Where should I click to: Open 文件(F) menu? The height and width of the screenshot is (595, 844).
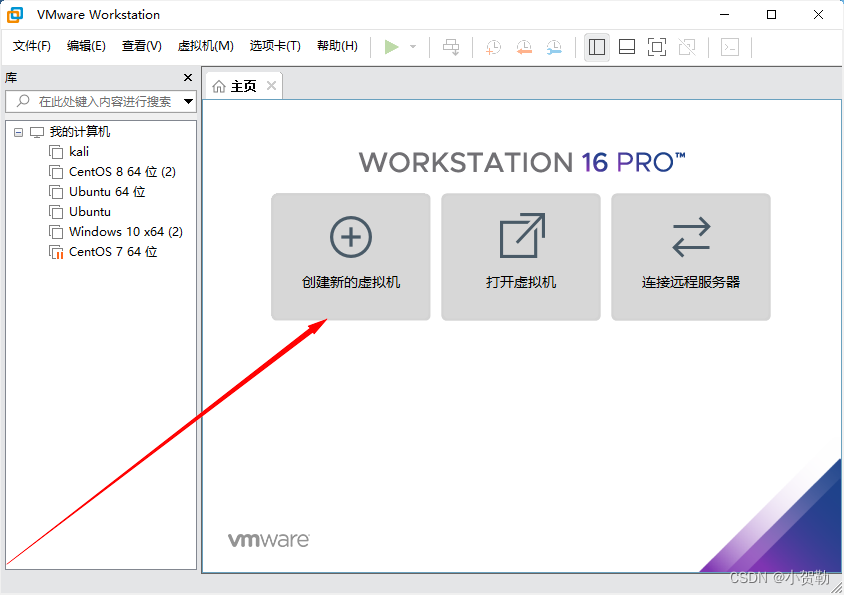pyautogui.click(x=32, y=46)
